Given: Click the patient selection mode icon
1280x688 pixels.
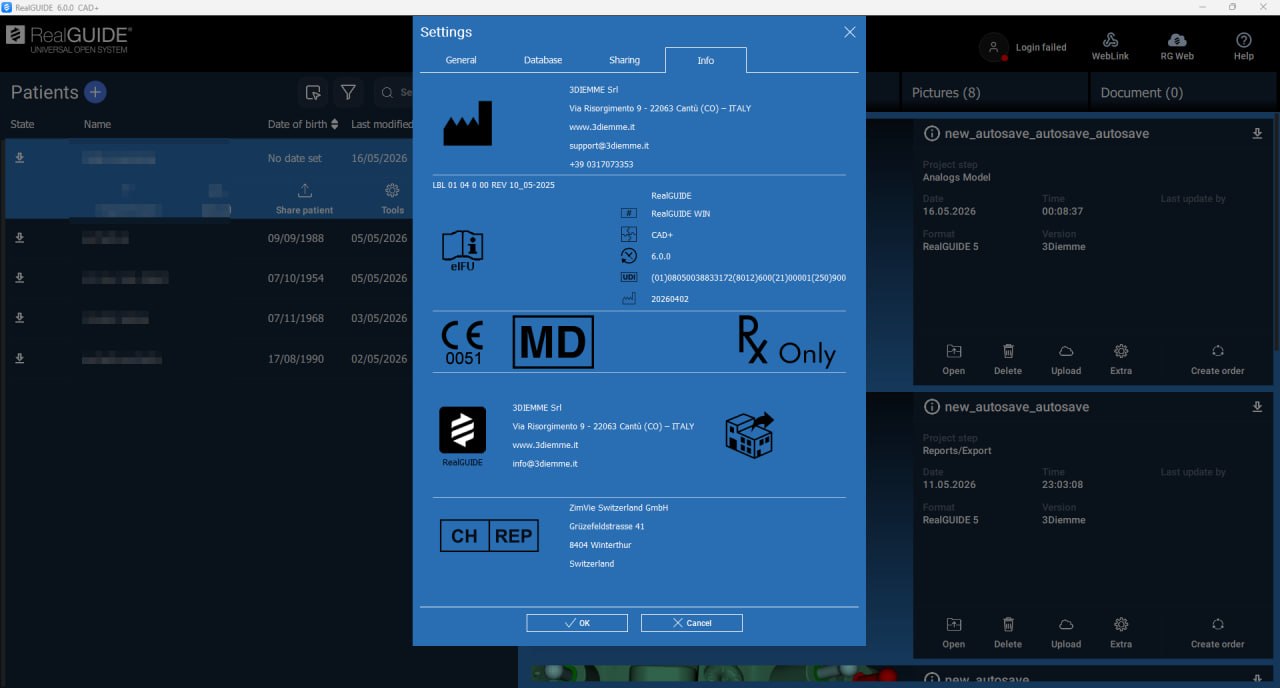Looking at the screenshot, I should point(313,92).
